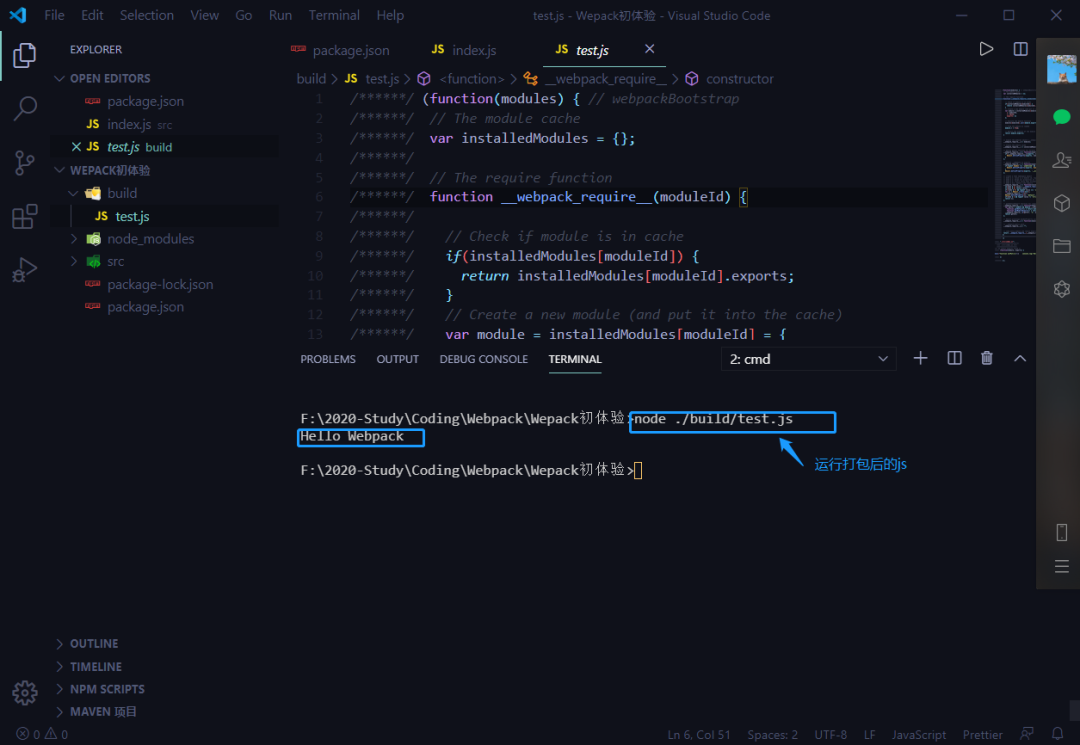
Task: Click the phone icon in right sidebar
Action: [1061, 532]
